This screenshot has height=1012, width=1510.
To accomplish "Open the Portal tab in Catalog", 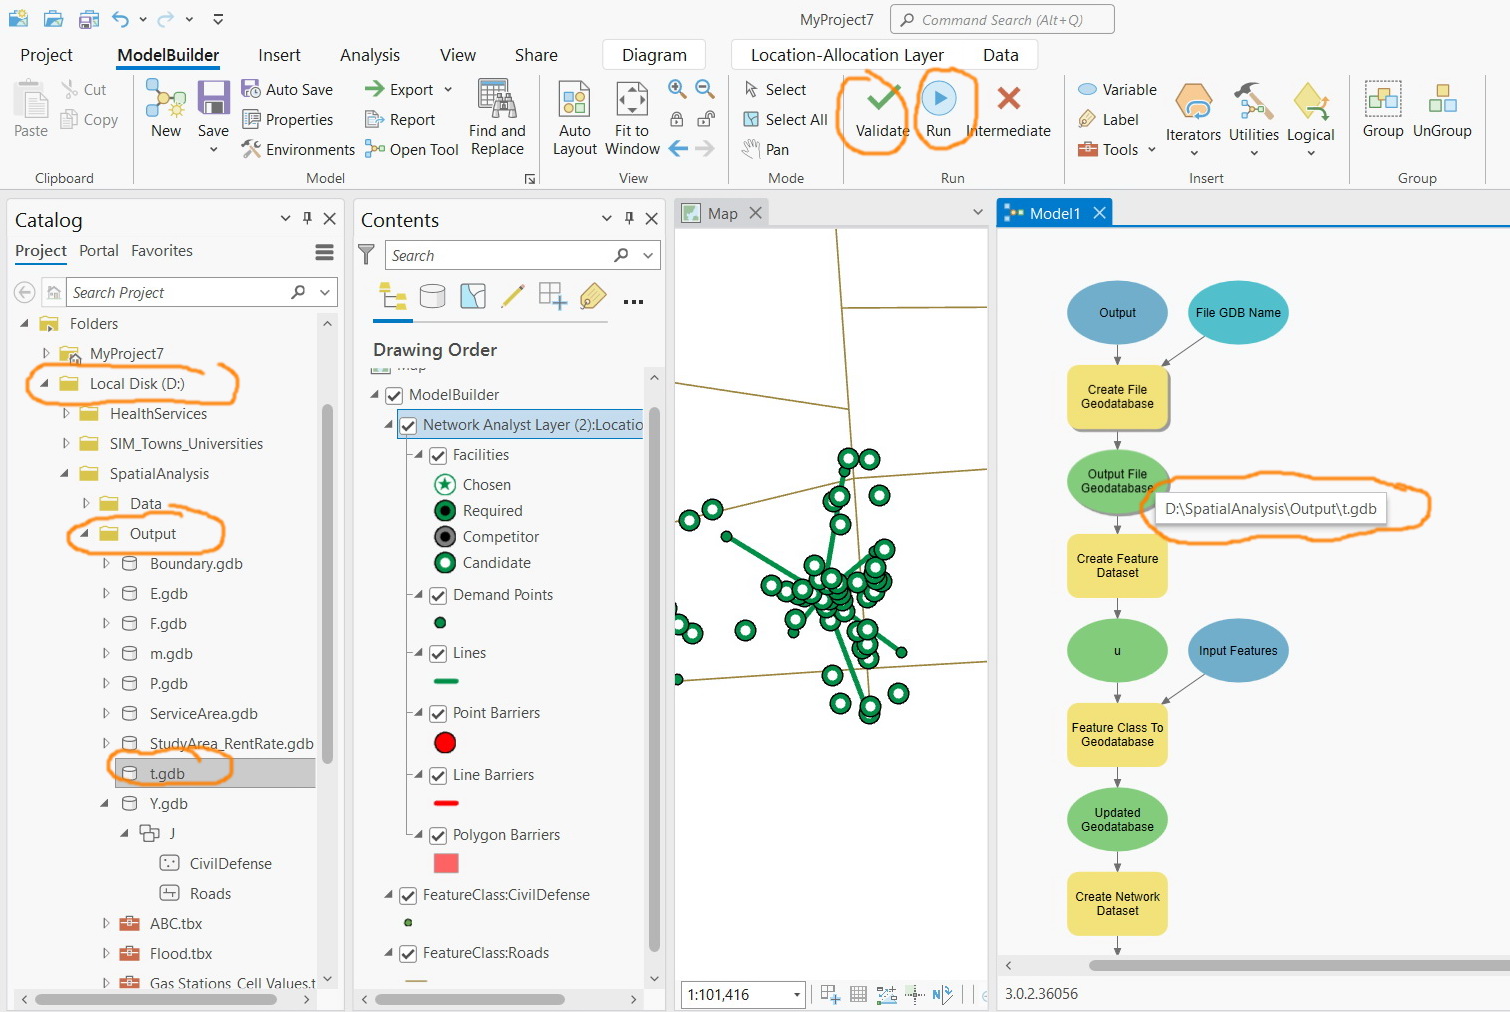I will coord(98,251).
